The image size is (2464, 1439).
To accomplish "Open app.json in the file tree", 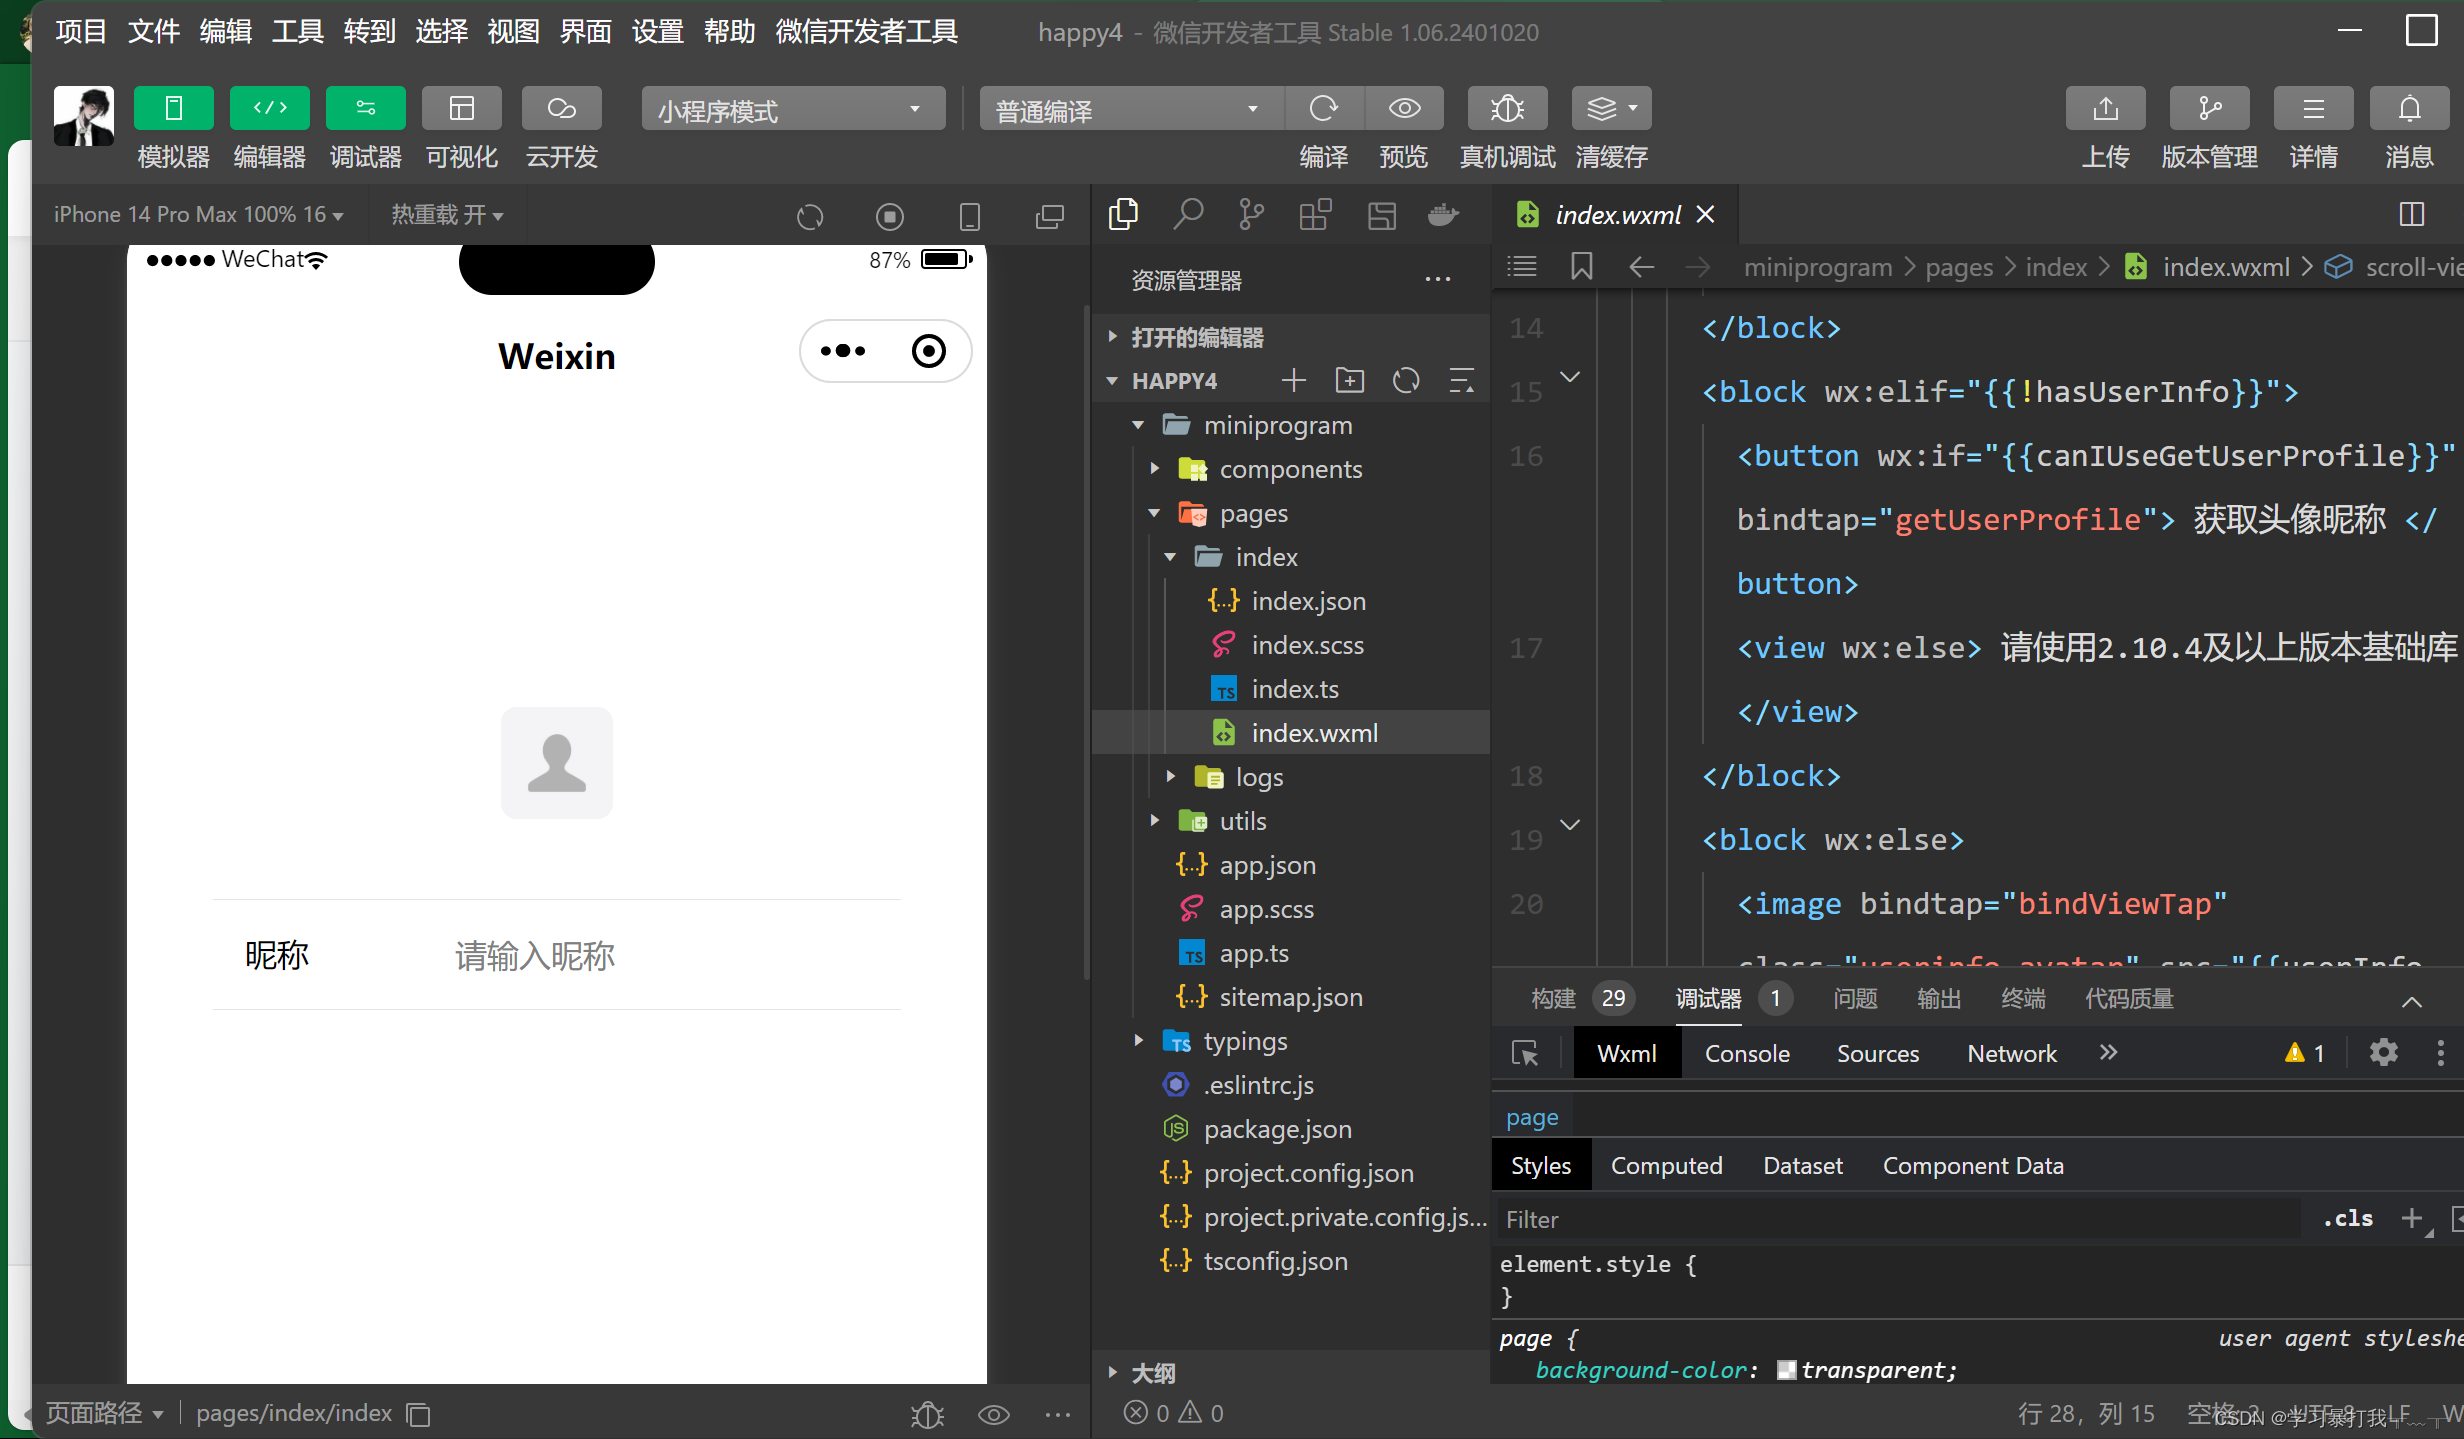I will click(x=1267, y=865).
